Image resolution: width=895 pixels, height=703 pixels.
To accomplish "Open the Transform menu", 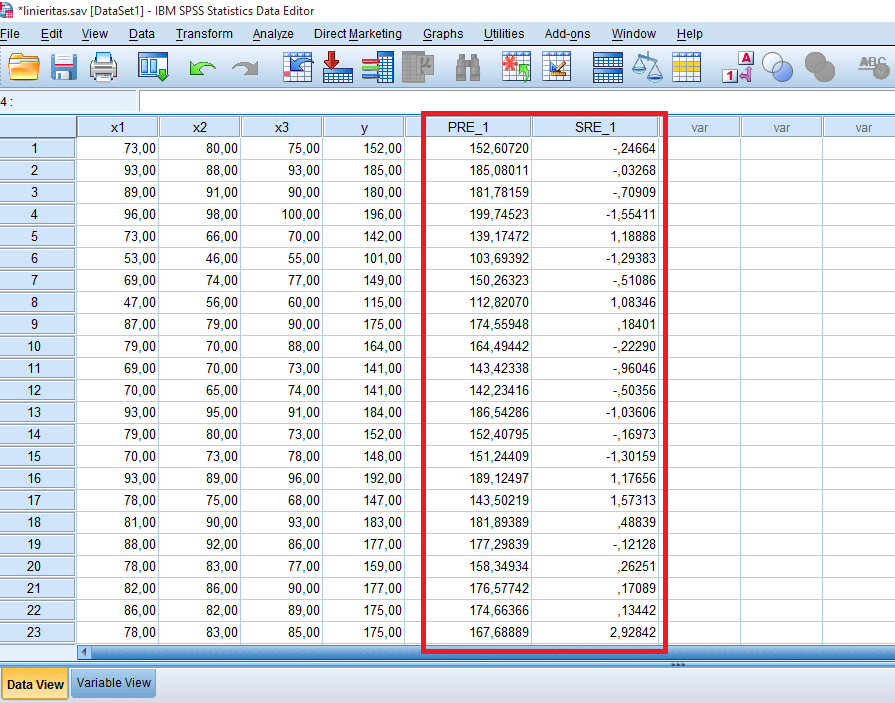I will tap(204, 33).
